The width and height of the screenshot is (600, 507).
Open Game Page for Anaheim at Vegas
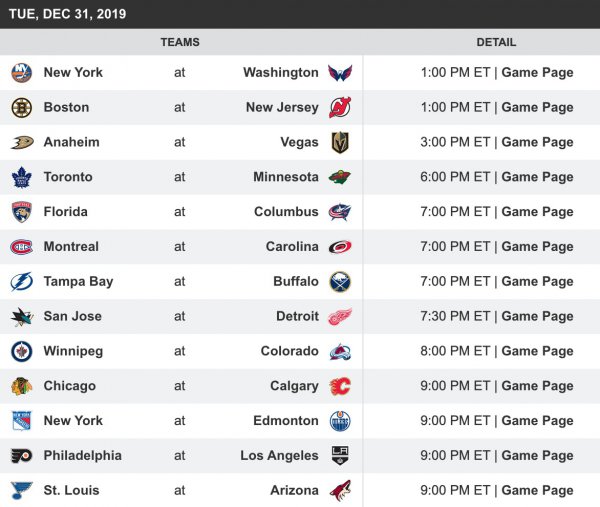(537, 143)
